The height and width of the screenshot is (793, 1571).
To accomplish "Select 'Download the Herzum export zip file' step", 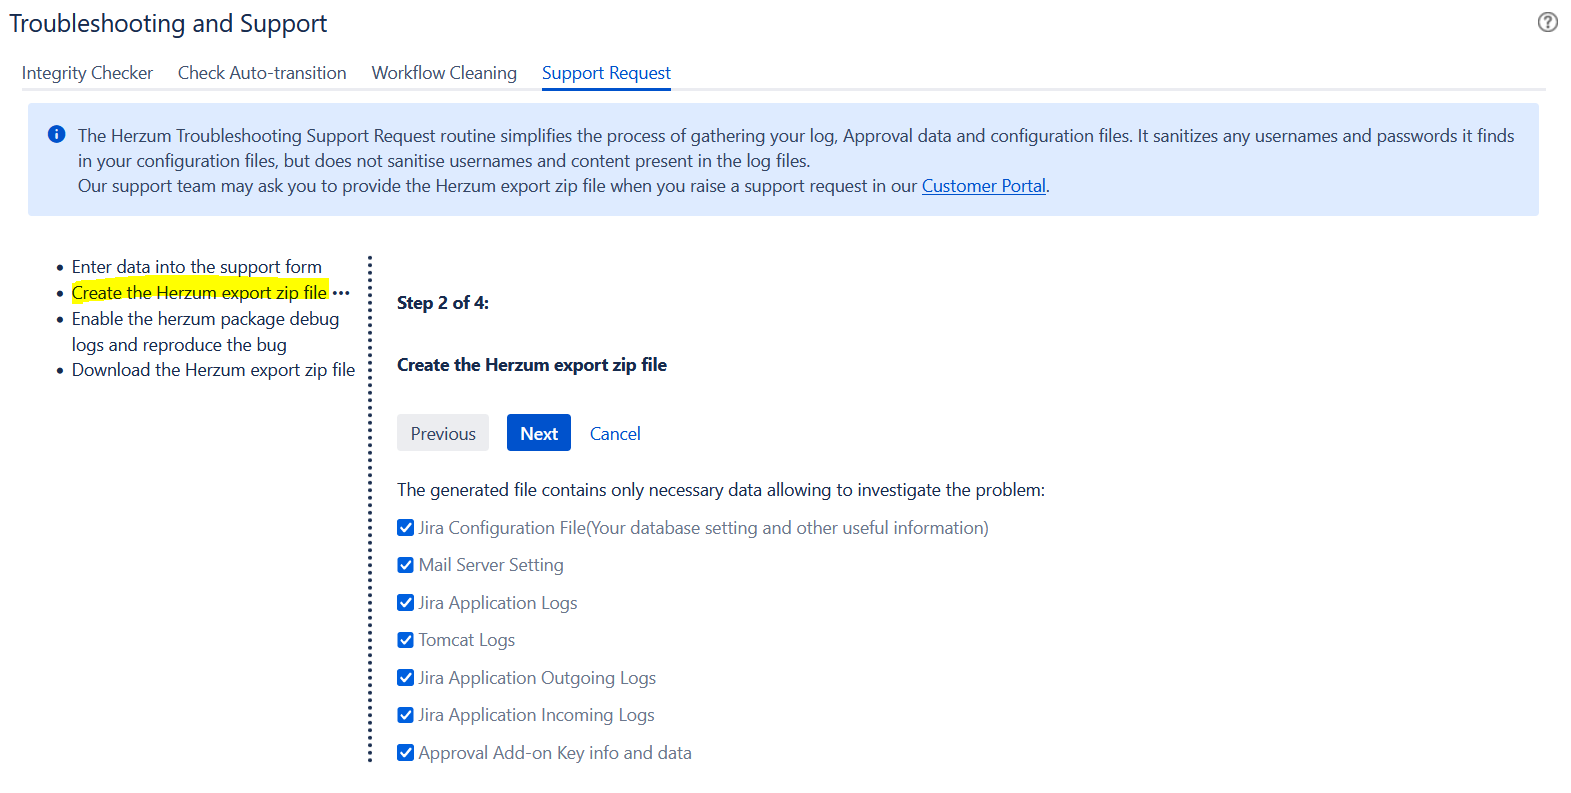I will (213, 370).
